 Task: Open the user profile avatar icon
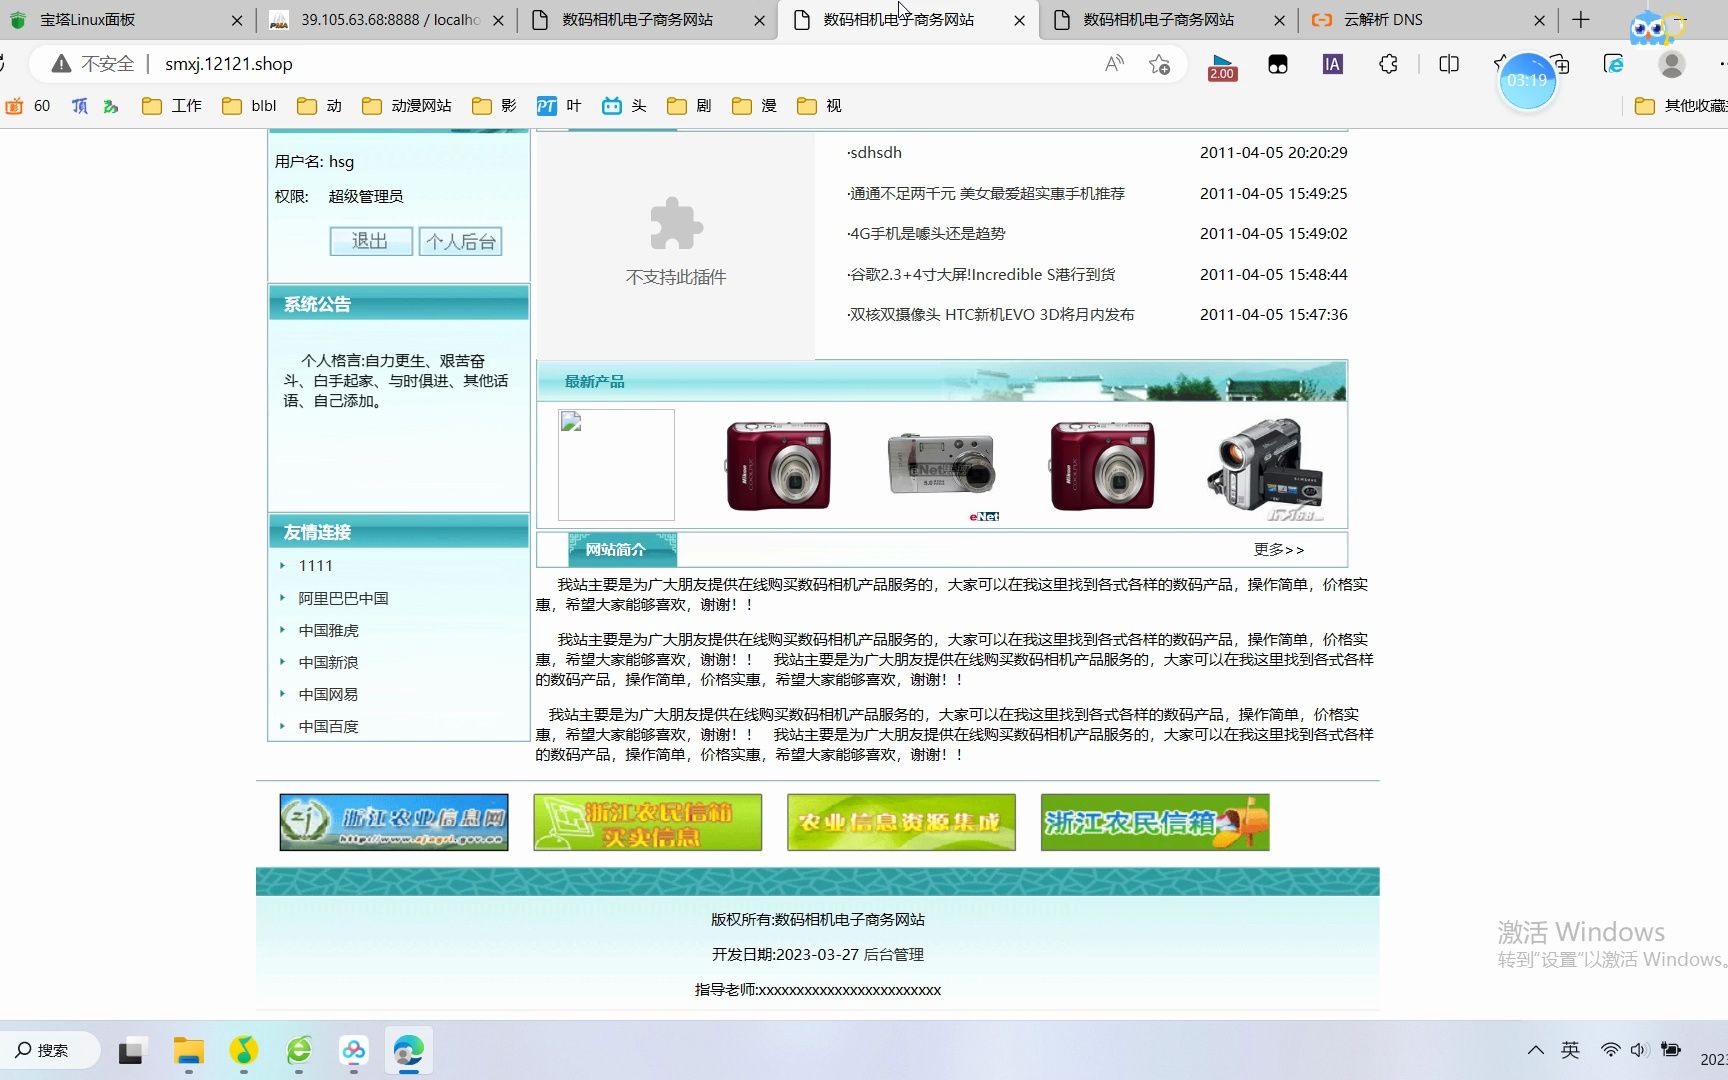coord(1671,64)
